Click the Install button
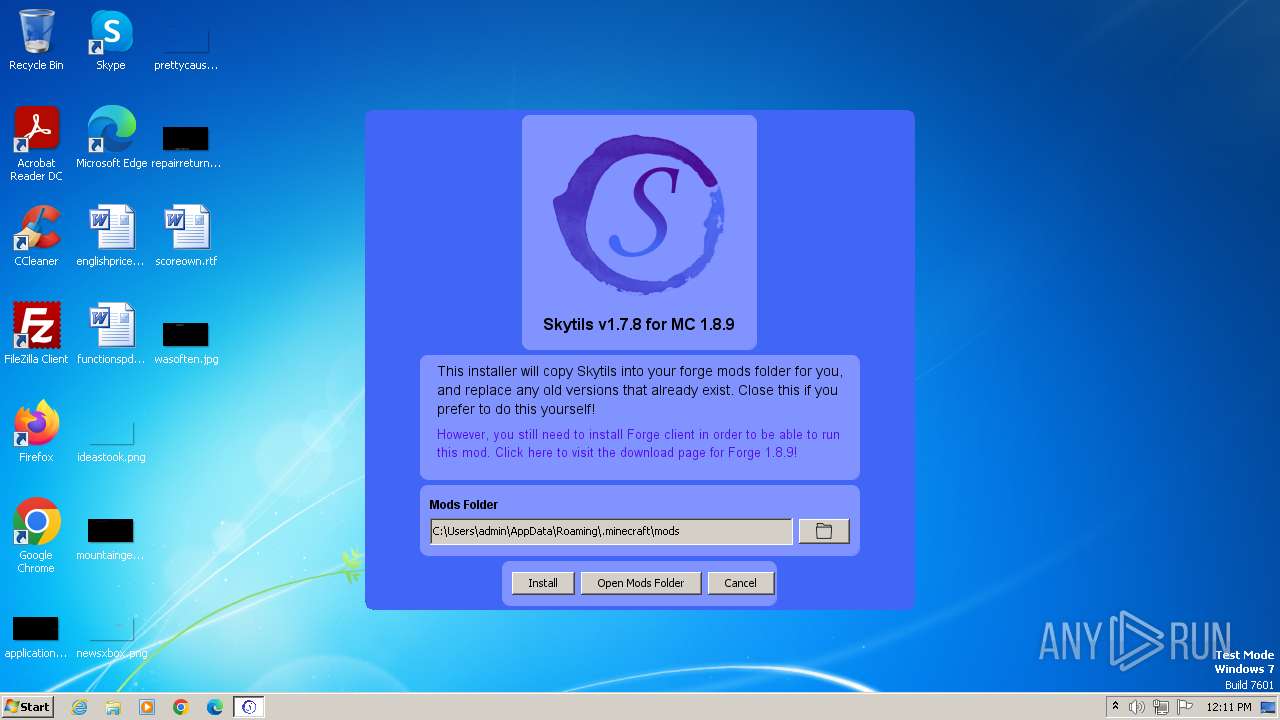Image resolution: width=1280 pixels, height=720 pixels. pyautogui.click(x=543, y=583)
